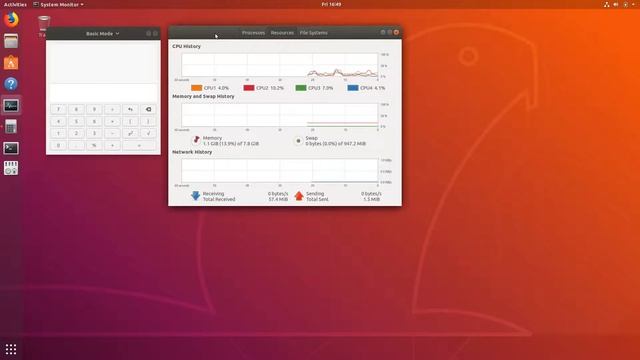Open the Files manager in the dock
640x360 pixels.
[x=11, y=41]
